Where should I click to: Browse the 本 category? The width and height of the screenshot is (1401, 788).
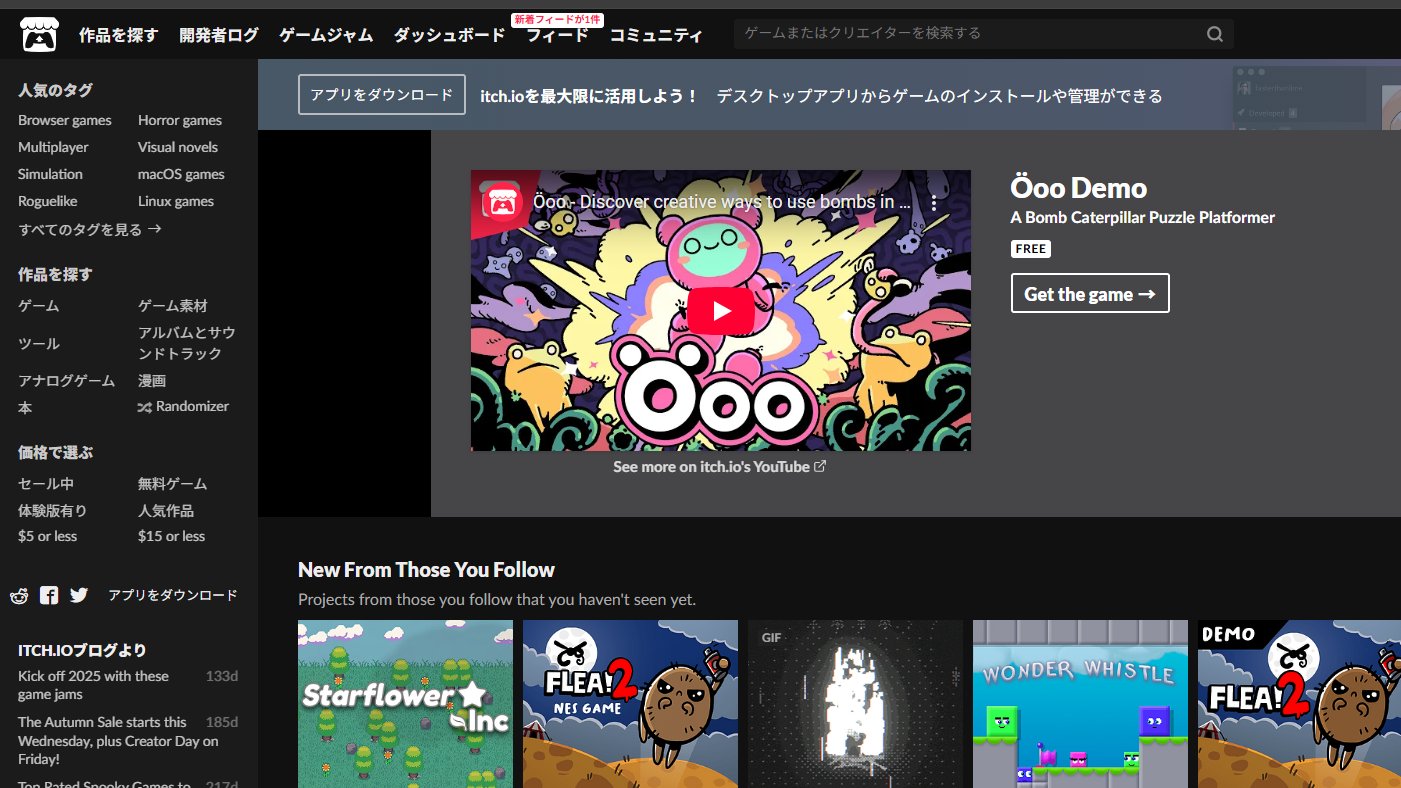coord(25,408)
